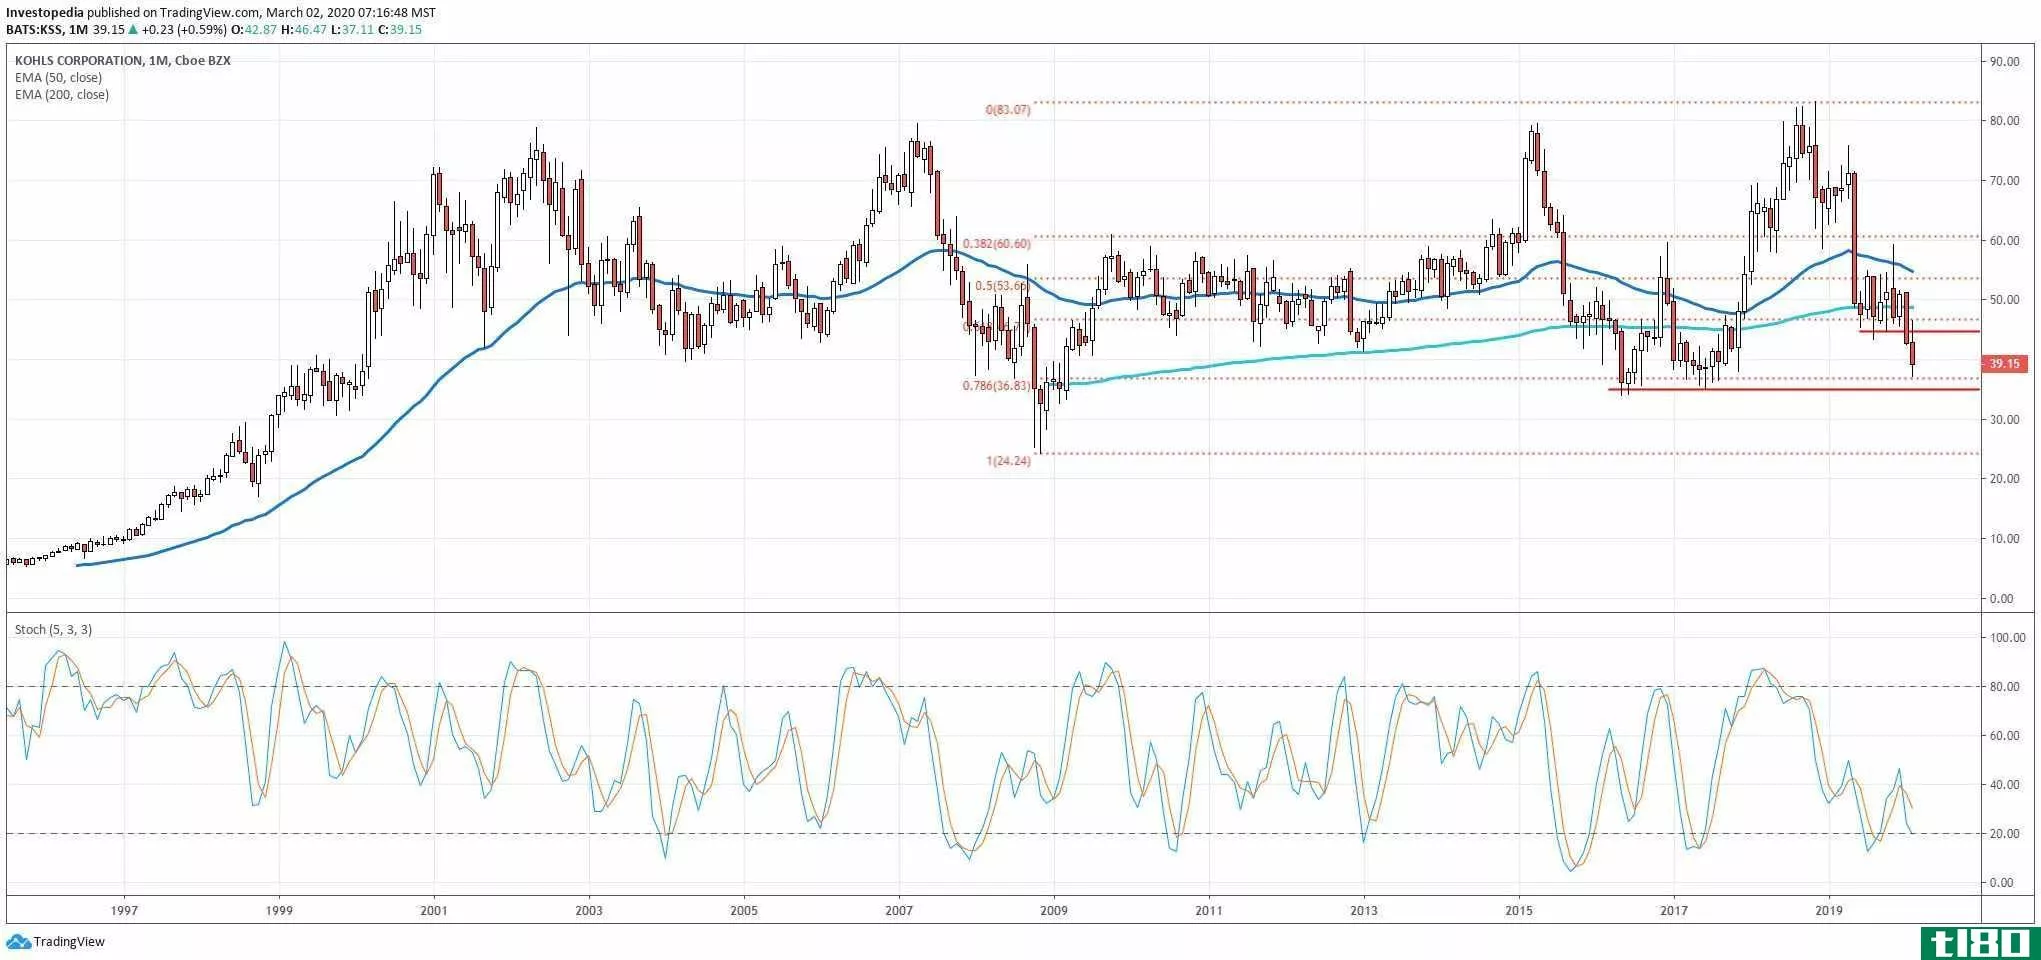Click the t180 watermark logo in the corner

coord(1979,942)
